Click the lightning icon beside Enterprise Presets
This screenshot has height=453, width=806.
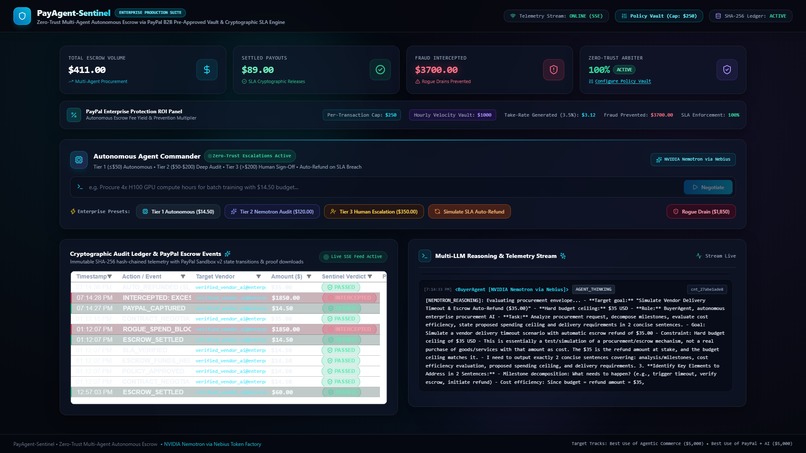[x=72, y=211]
